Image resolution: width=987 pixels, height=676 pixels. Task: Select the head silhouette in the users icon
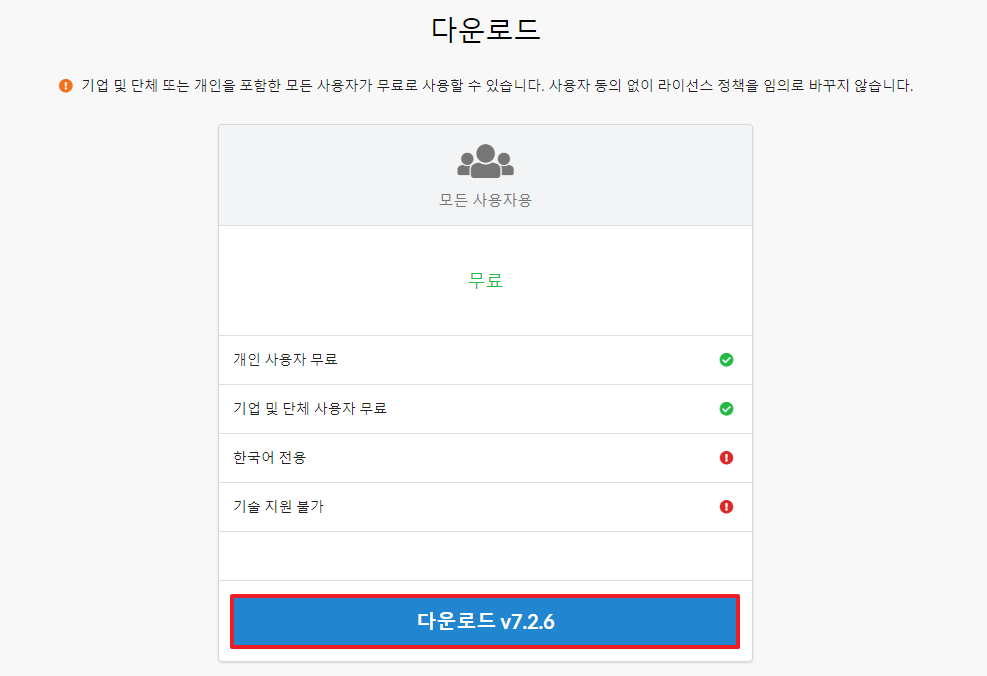pos(484,150)
